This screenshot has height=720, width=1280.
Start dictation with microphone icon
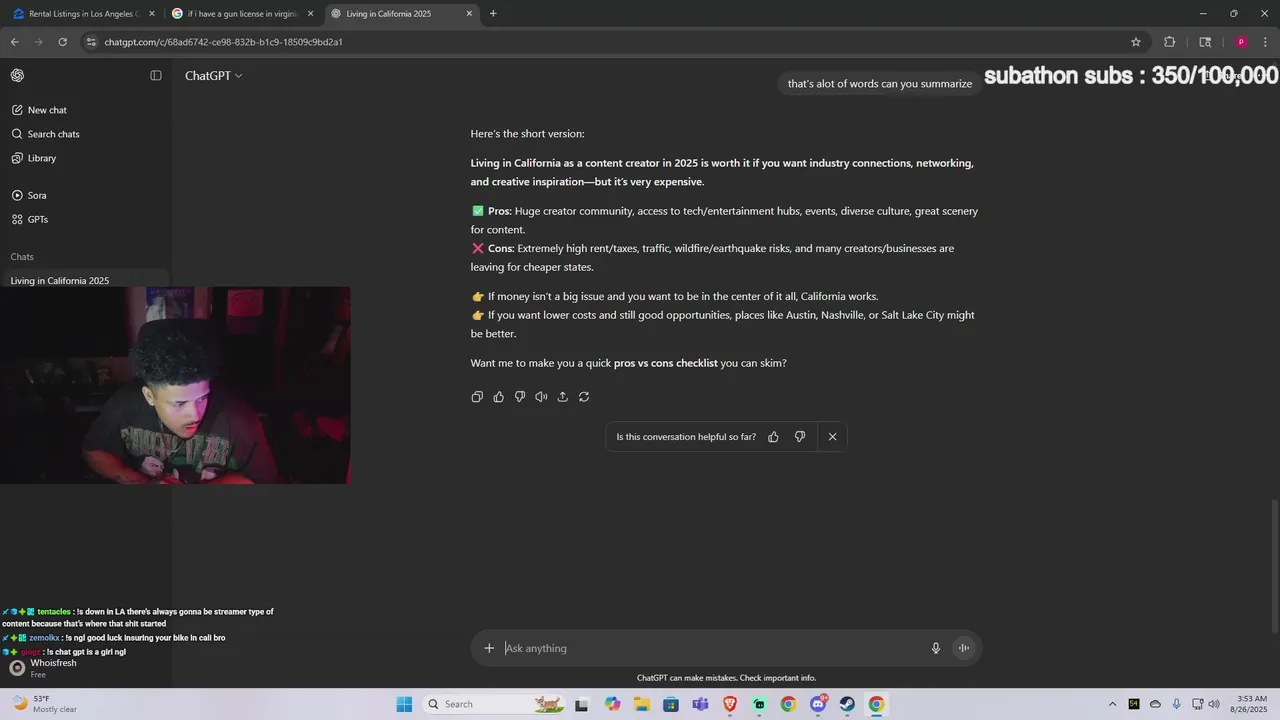click(x=936, y=648)
